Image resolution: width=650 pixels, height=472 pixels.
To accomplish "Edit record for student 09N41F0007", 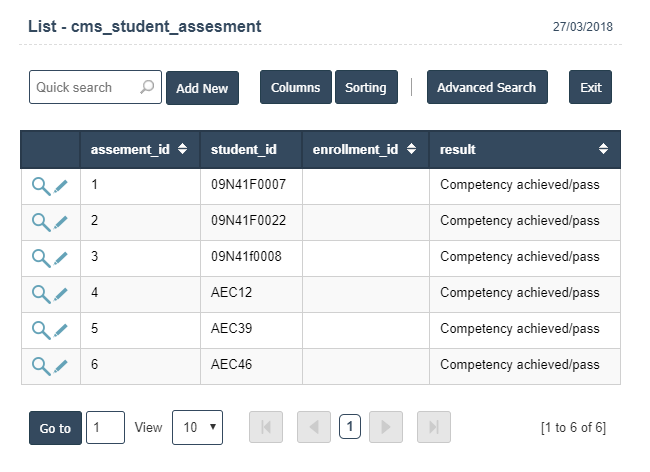I will (61, 186).
